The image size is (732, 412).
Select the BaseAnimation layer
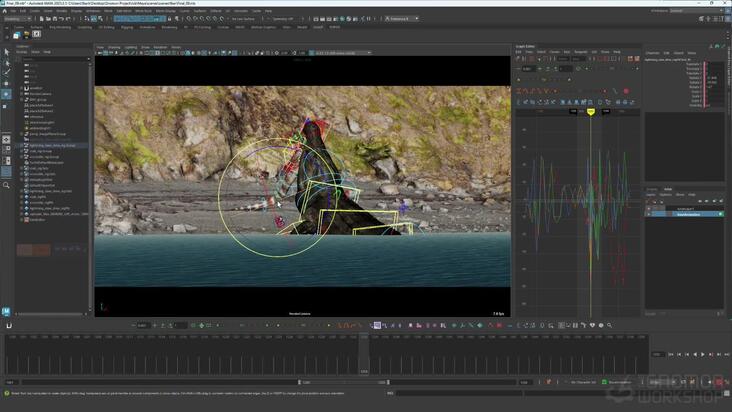pyautogui.click(x=688, y=214)
